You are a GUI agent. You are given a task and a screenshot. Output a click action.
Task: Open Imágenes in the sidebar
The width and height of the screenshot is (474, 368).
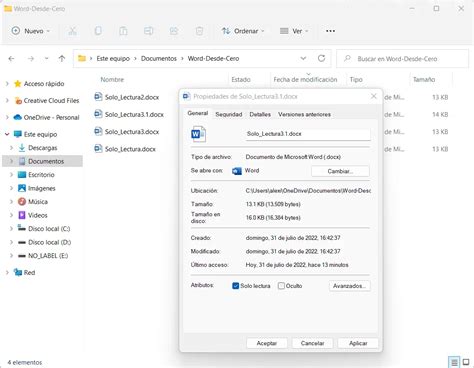click(42, 188)
